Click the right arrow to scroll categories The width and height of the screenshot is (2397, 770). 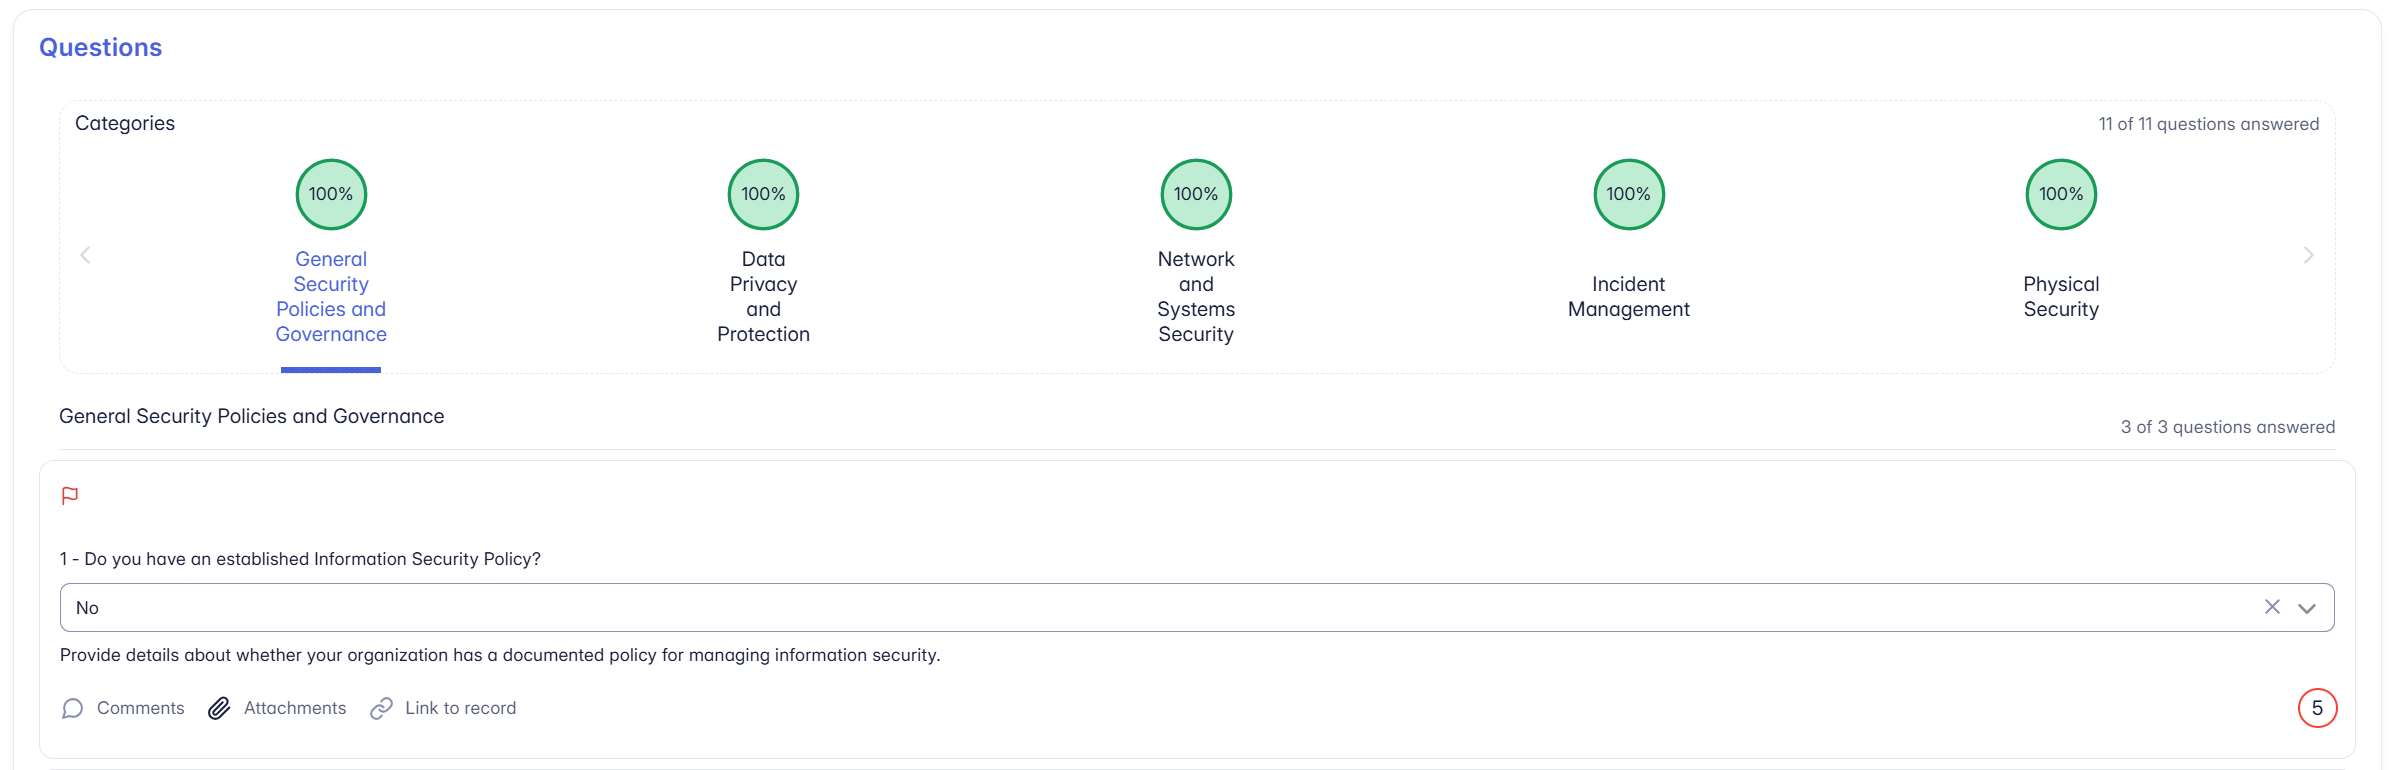pos(2308,255)
